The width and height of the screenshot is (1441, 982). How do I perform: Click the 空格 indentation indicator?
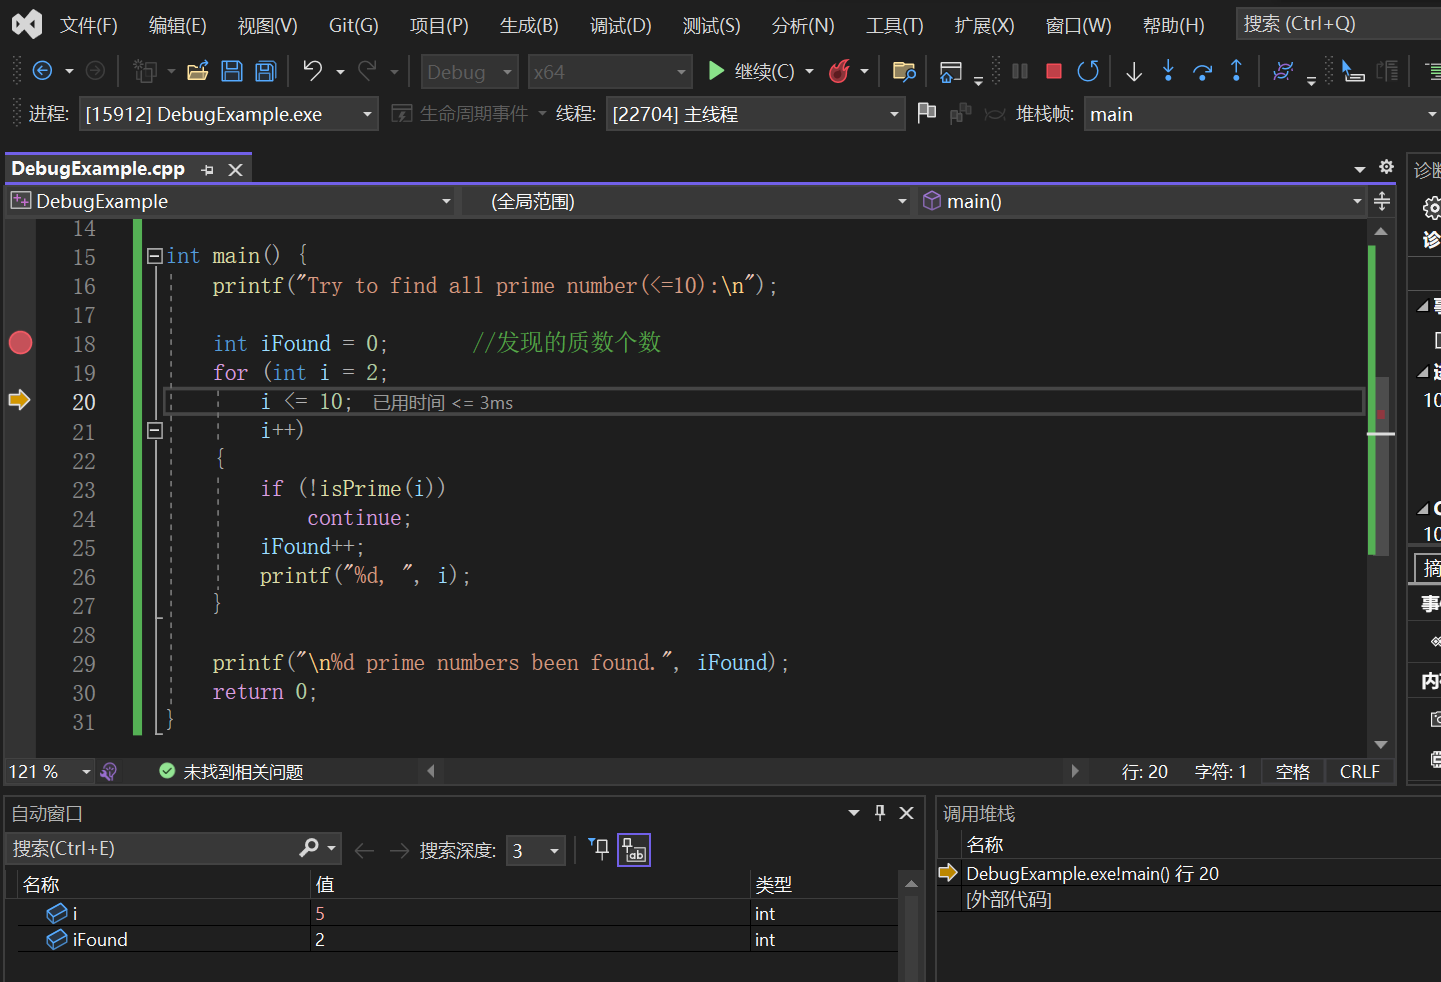pyautogui.click(x=1292, y=771)
